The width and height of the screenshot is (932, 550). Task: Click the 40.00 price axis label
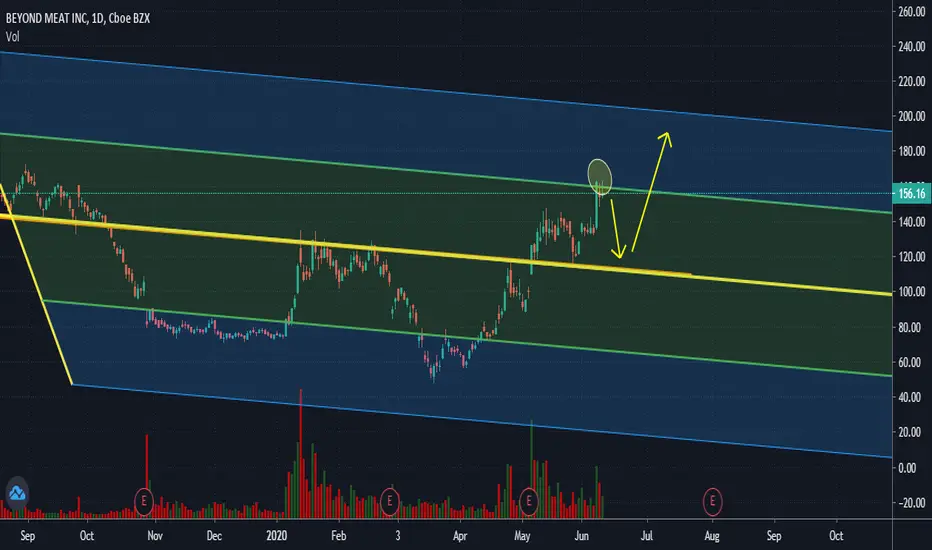tap(912, 397)
